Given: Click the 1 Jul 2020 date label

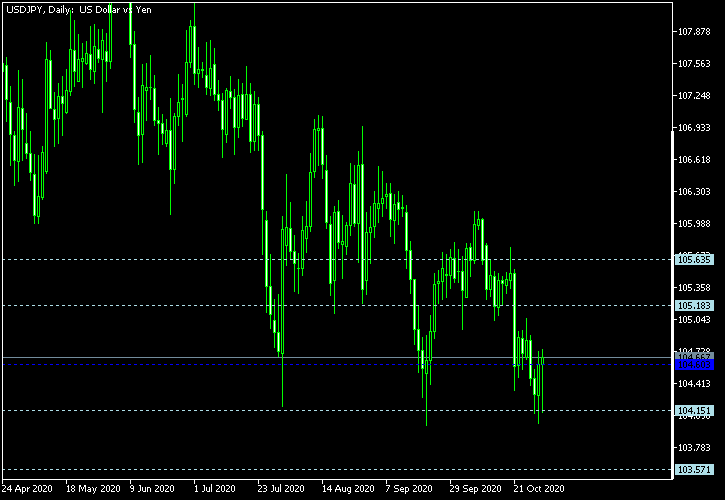Looking at the screenshot, I should (x=215, y=488).
